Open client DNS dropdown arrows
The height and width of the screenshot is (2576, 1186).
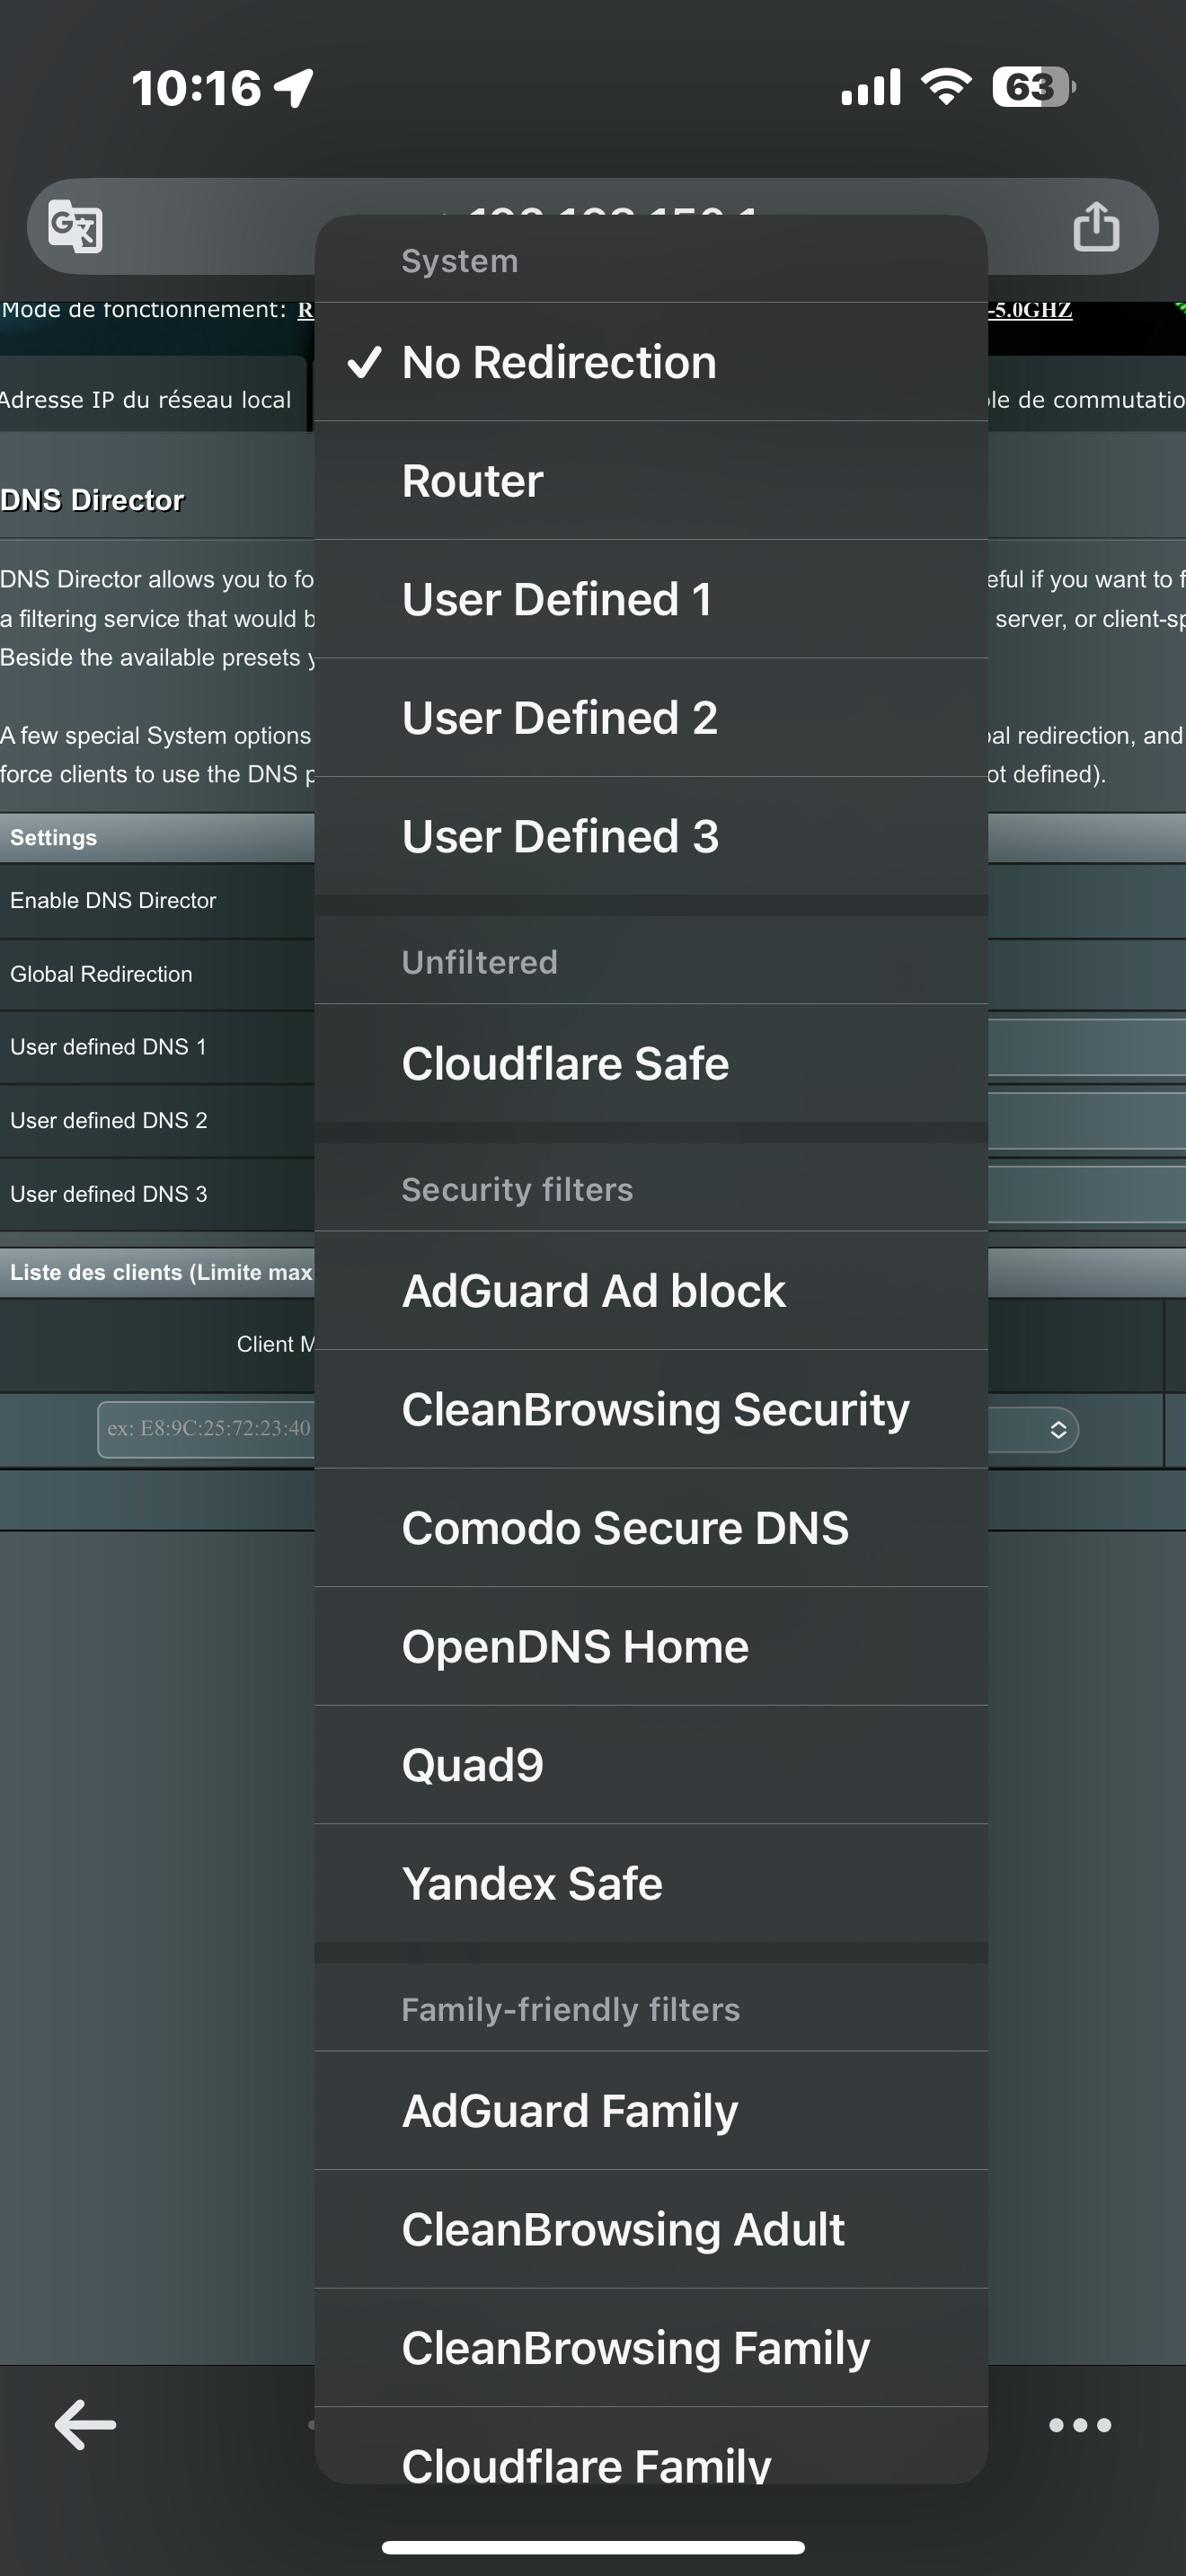(1058, 1430)
